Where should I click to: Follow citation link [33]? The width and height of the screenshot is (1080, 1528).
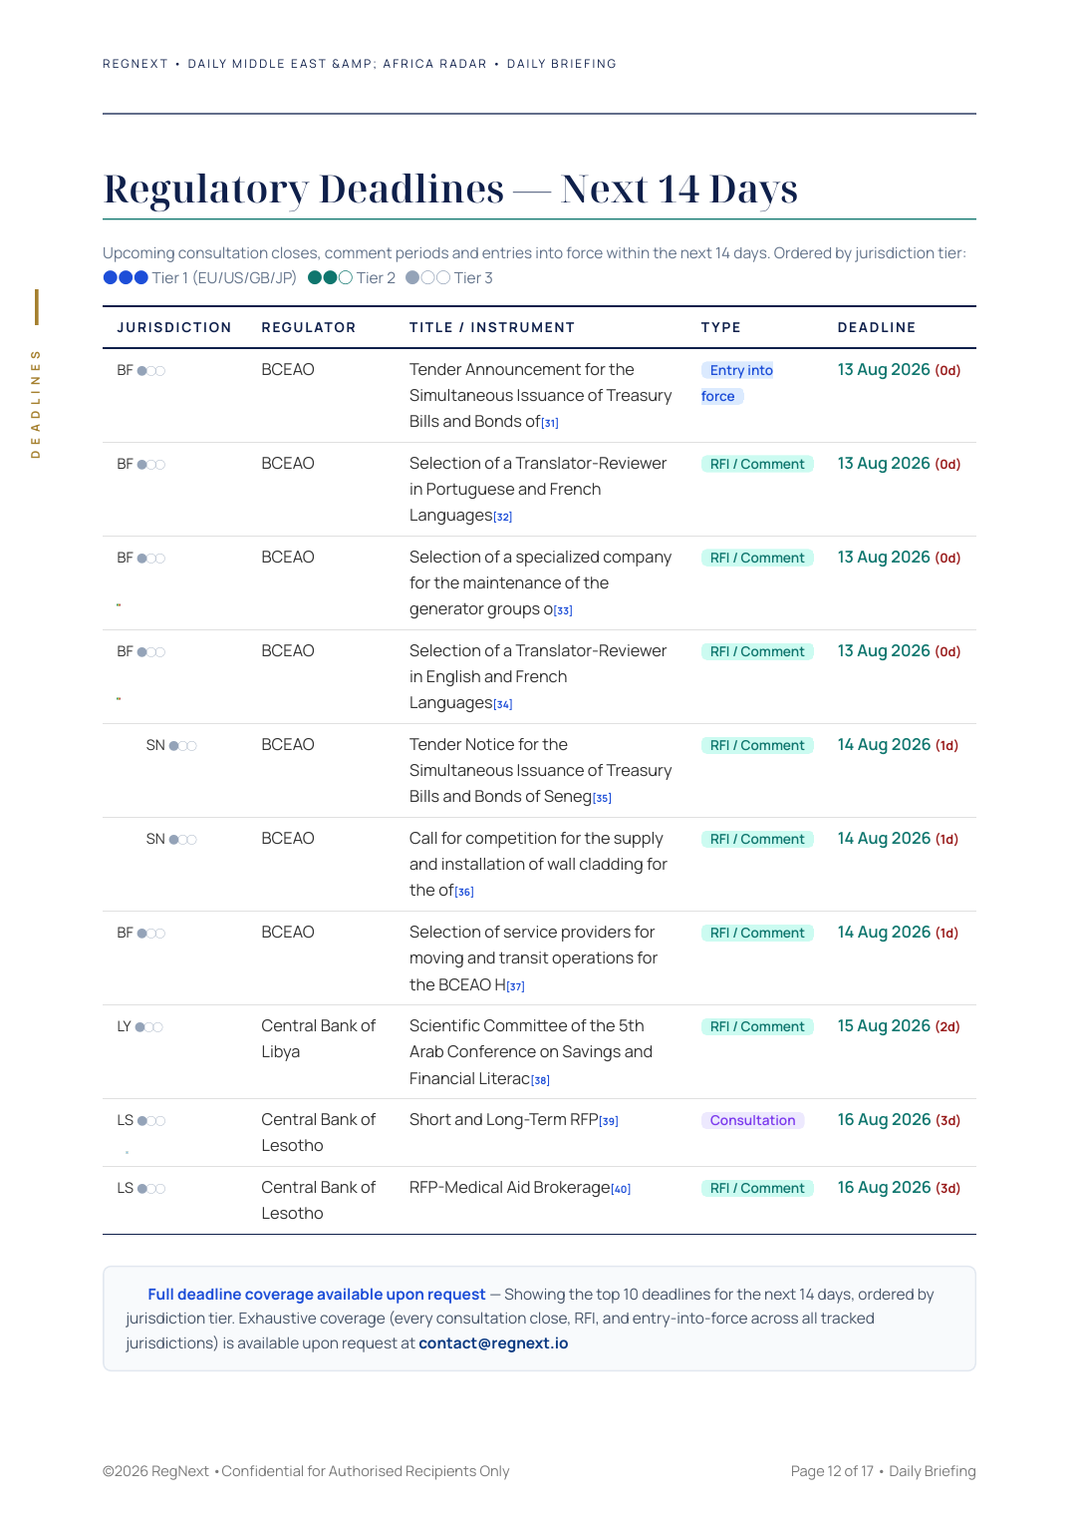point(563,611)
